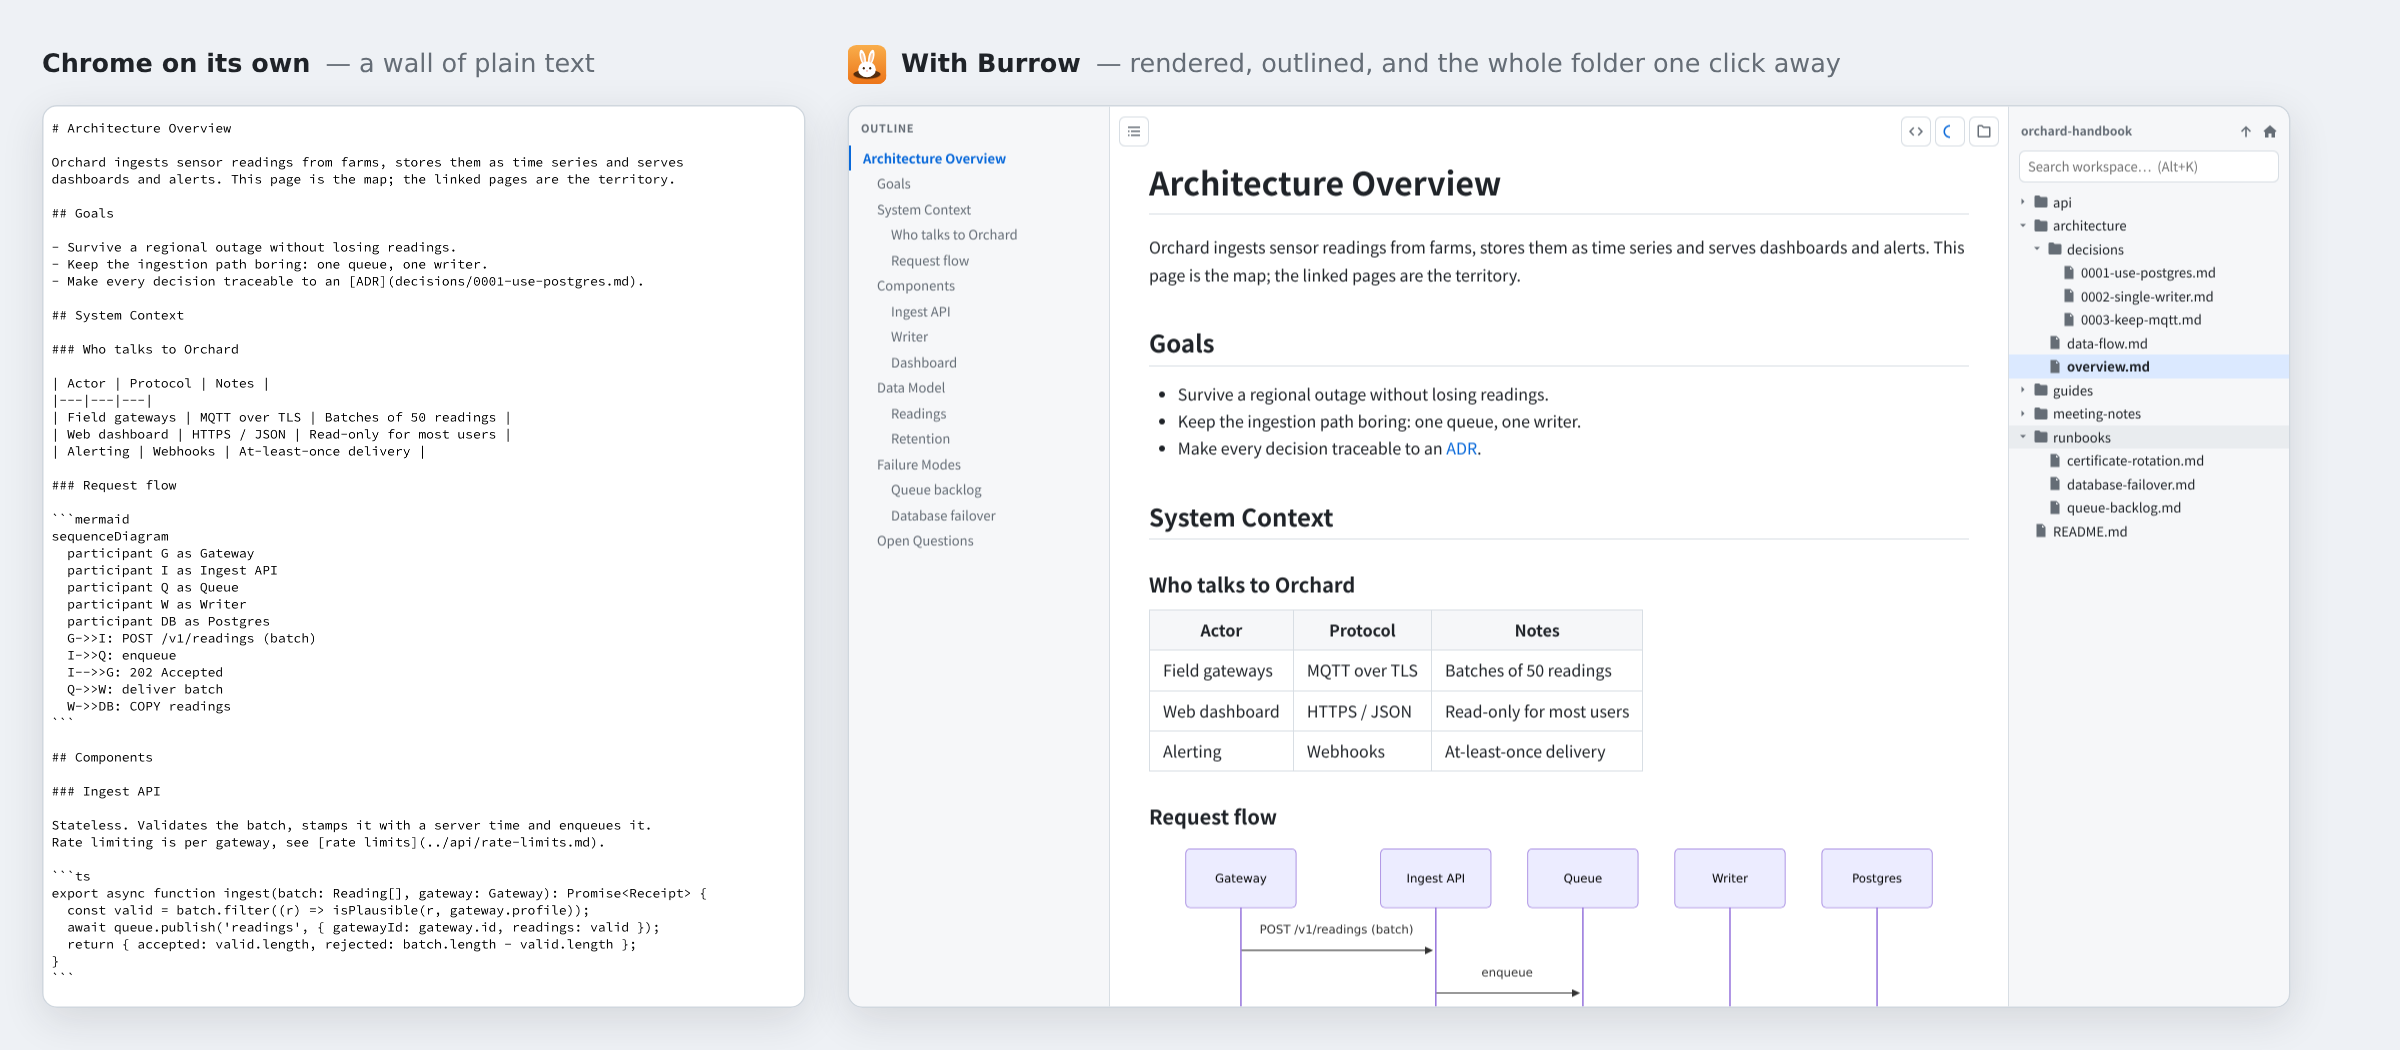This screenshot has width=2400, height=1050.
Task: Click the Writer participant box in the diagram
Action: click(1730, 878)
